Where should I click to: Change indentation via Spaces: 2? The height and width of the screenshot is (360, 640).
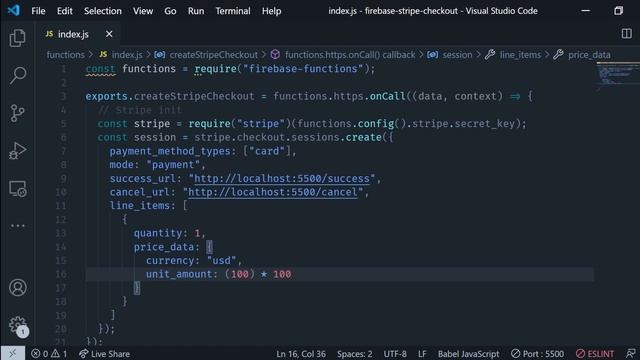coord(354,354)
